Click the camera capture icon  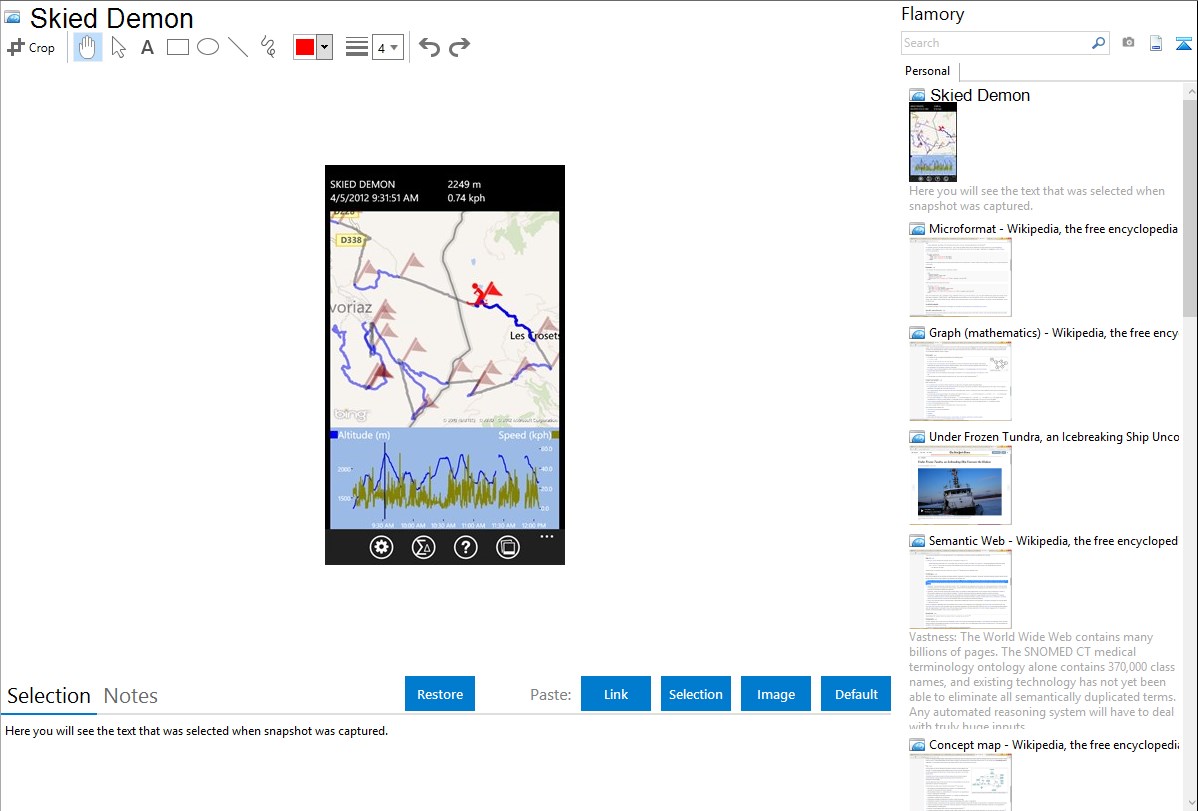pos(1128,43)
